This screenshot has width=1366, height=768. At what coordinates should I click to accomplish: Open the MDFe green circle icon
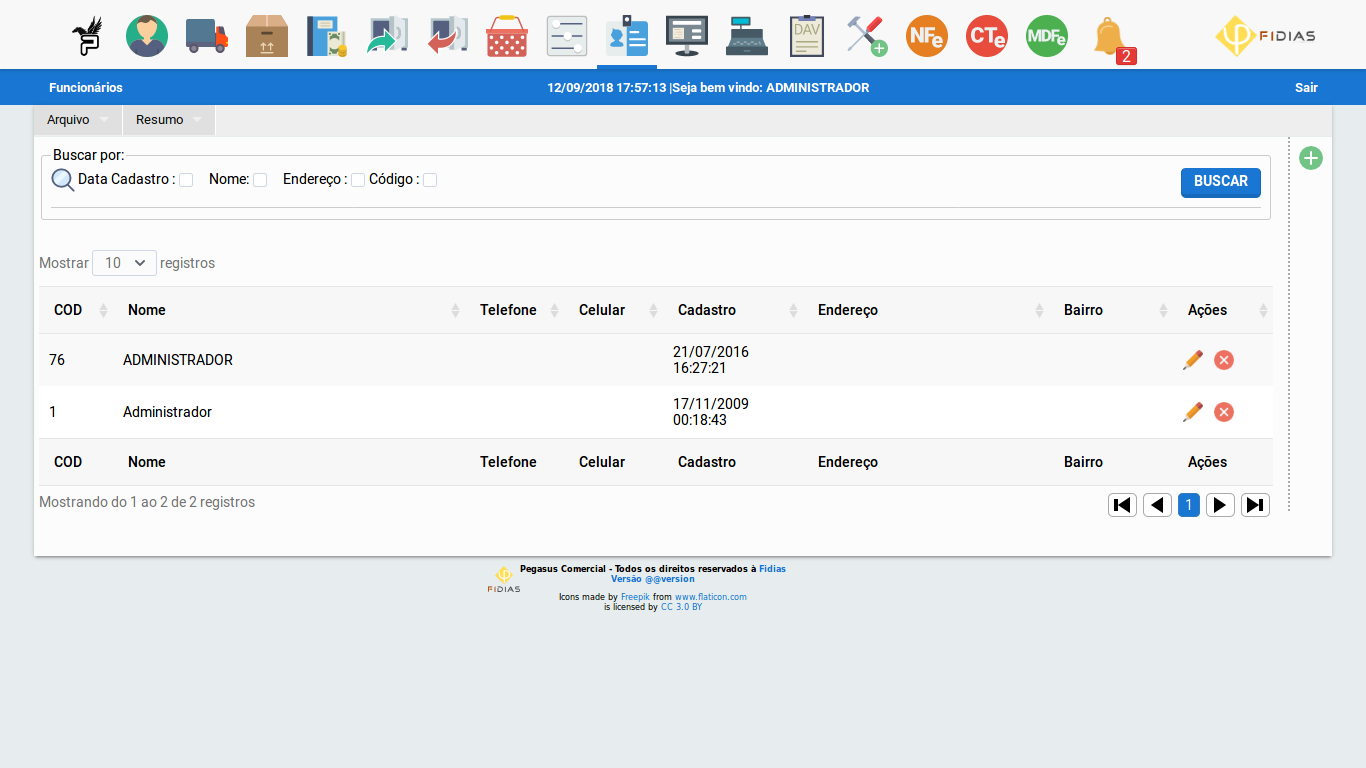[1047, 36]
